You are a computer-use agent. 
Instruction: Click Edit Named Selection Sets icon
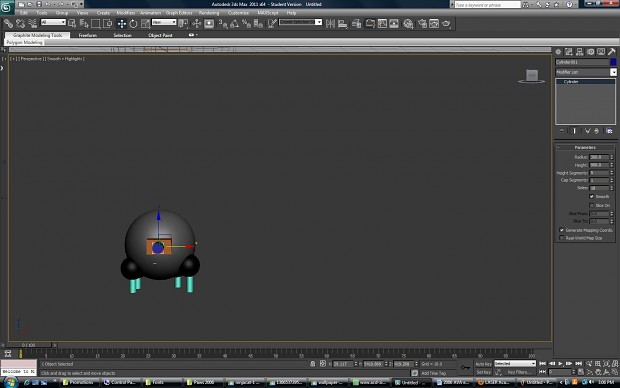point(272,24)
